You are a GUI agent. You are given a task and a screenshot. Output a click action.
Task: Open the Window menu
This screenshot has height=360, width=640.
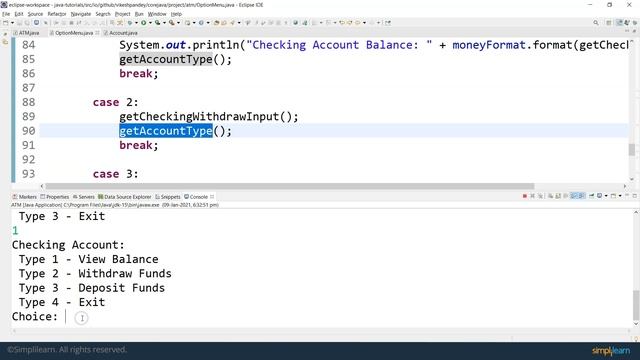(157, 14)
